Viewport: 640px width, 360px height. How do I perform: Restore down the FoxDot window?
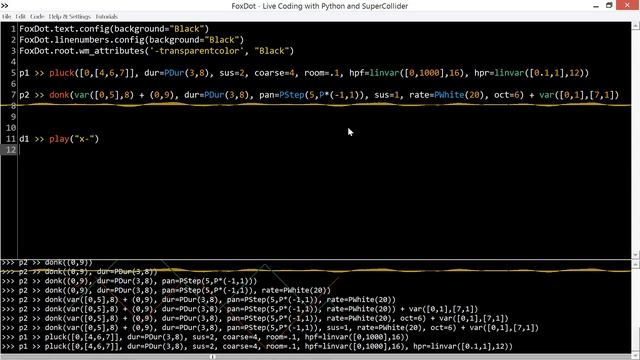(609, 6)
